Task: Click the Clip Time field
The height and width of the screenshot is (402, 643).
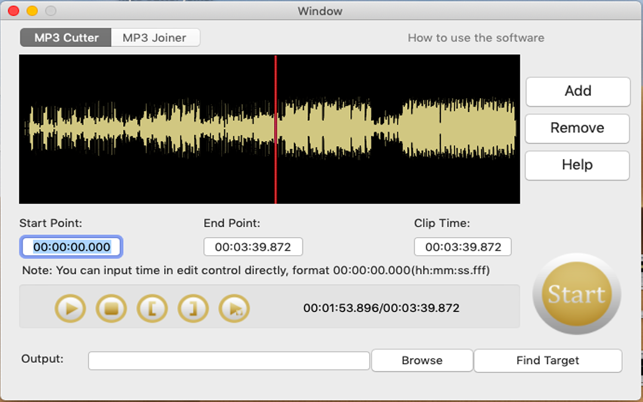Action: (463, 247)
